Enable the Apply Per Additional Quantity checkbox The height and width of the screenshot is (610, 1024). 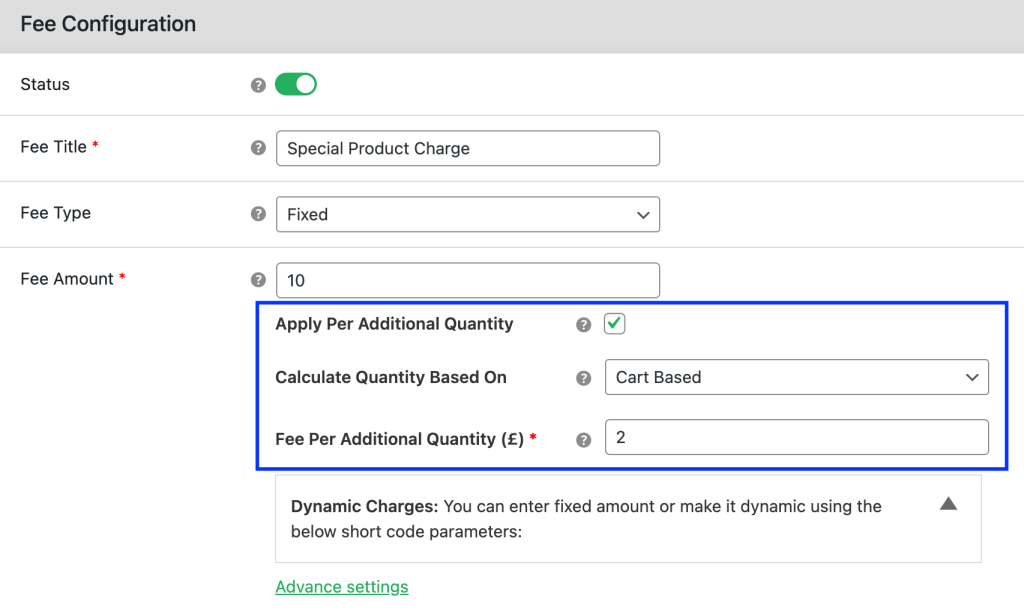pyautogui.click(x=614, y=323)
